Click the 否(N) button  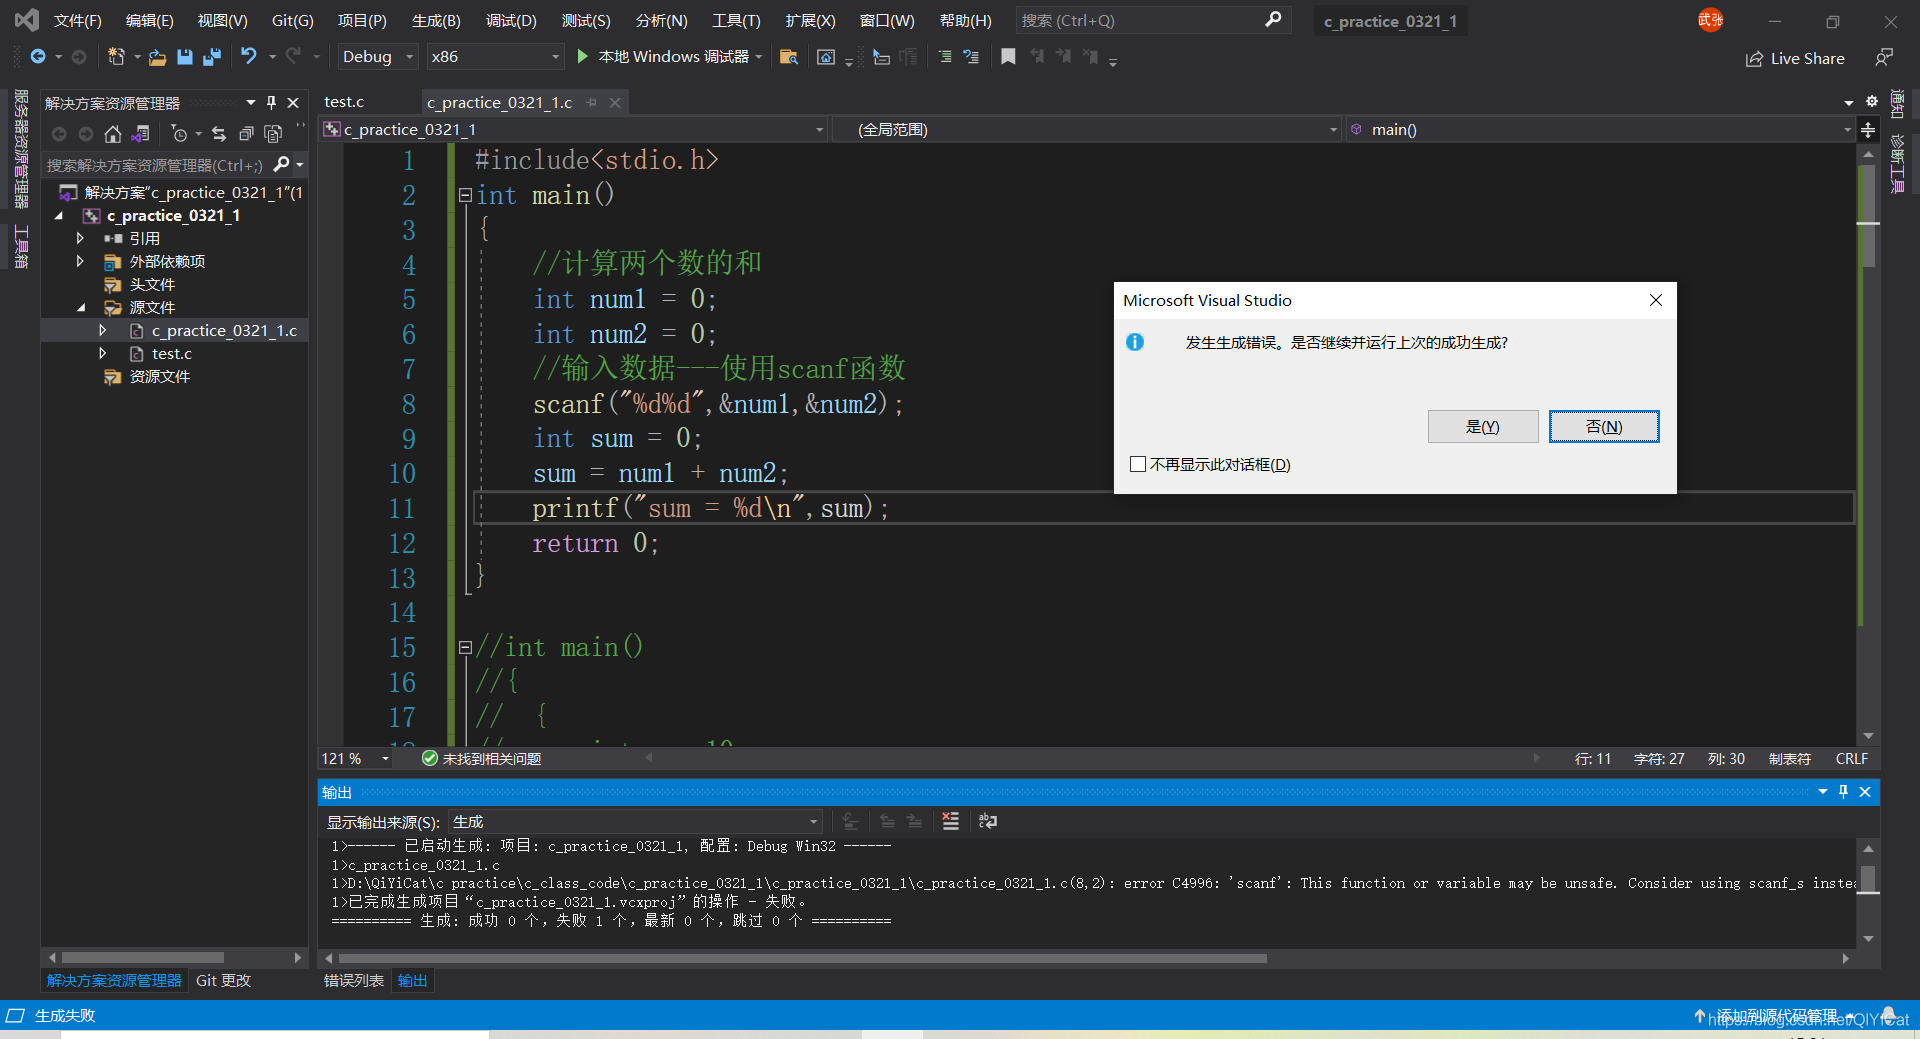tap(1604, 427)
